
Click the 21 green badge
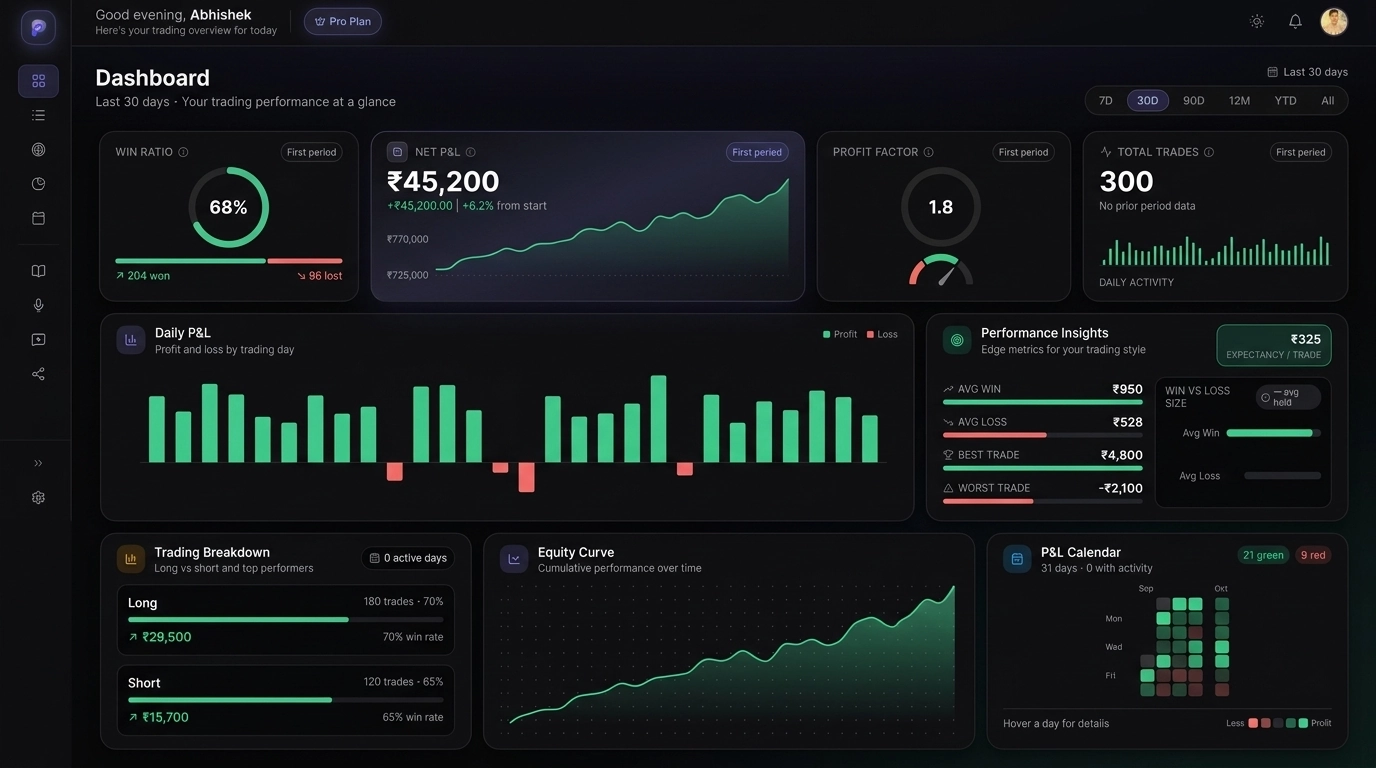point(1263,555)
